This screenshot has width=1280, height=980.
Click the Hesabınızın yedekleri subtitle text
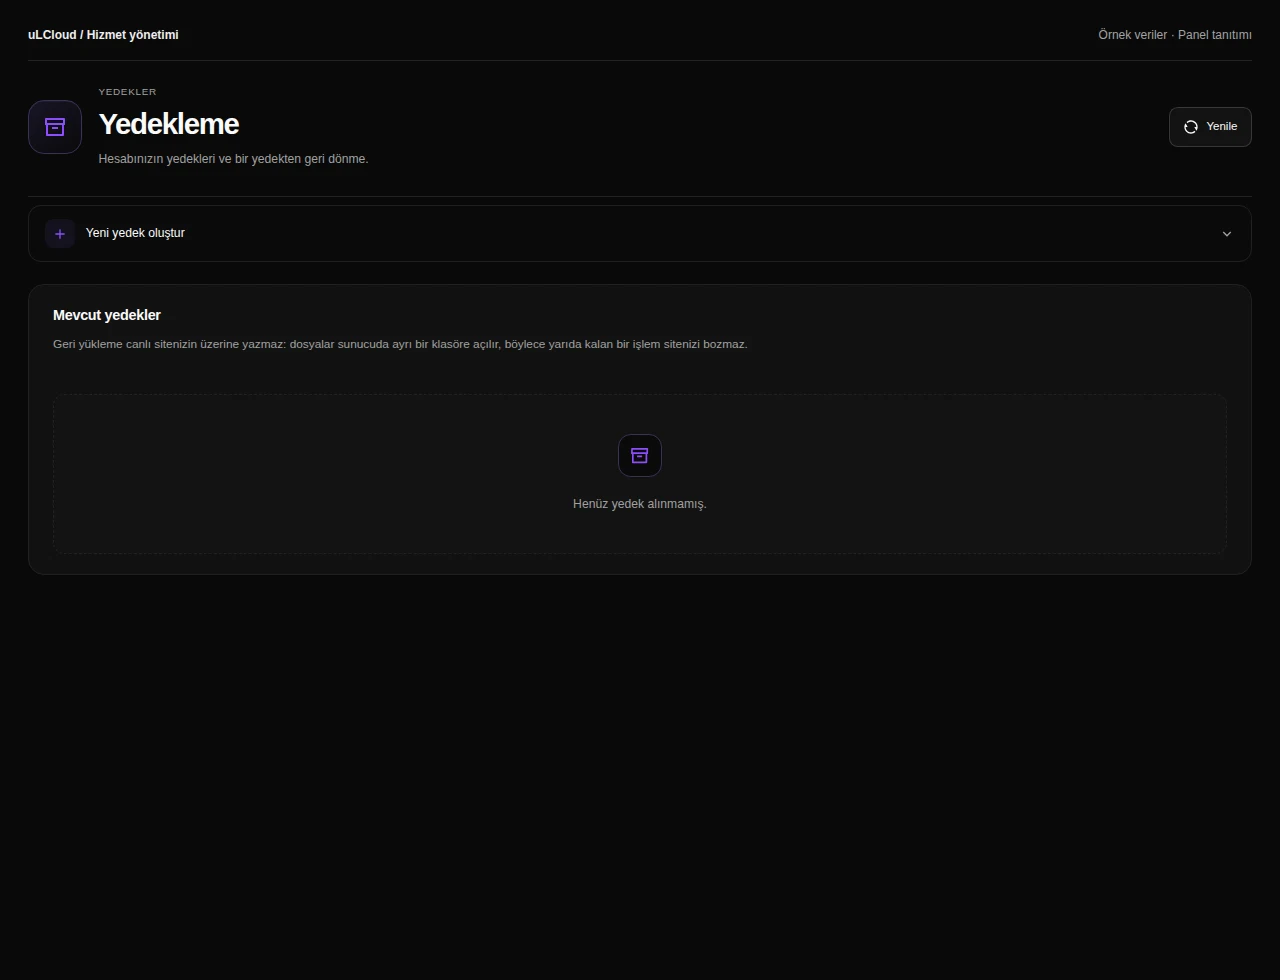click(233, 159)
